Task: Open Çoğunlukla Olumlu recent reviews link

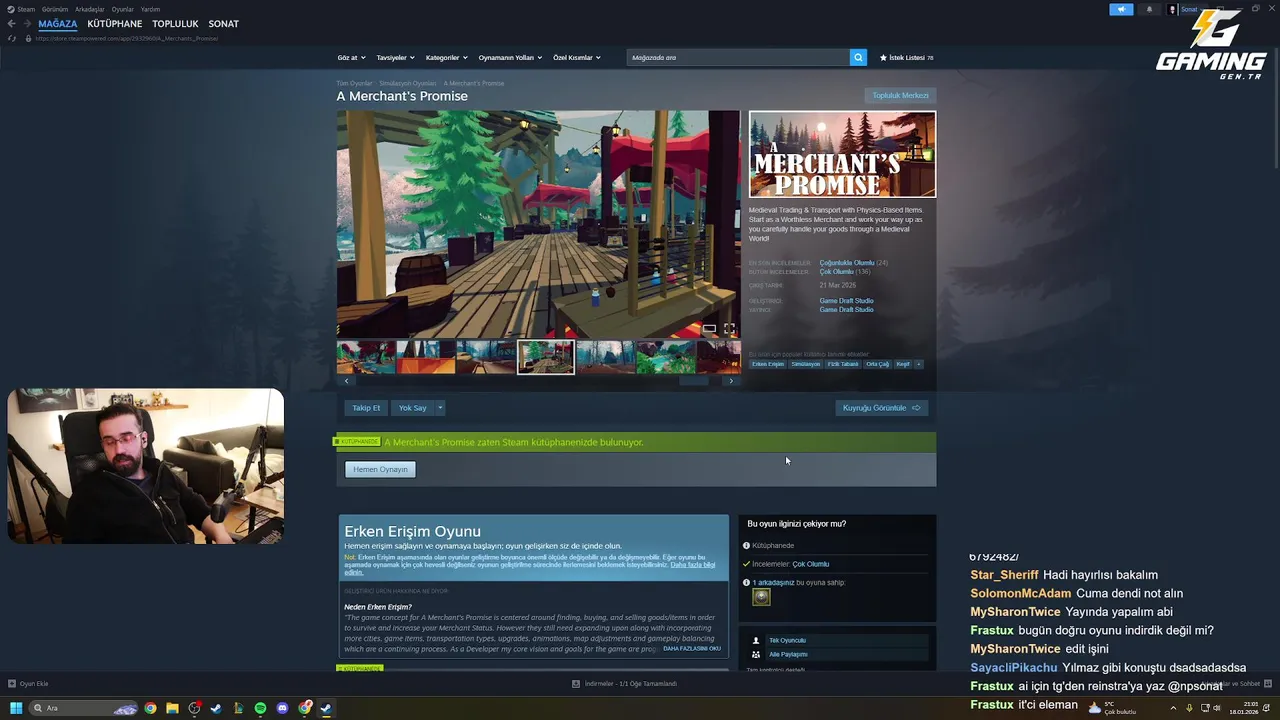Action: pyautogui.click(x=847, y=263)
